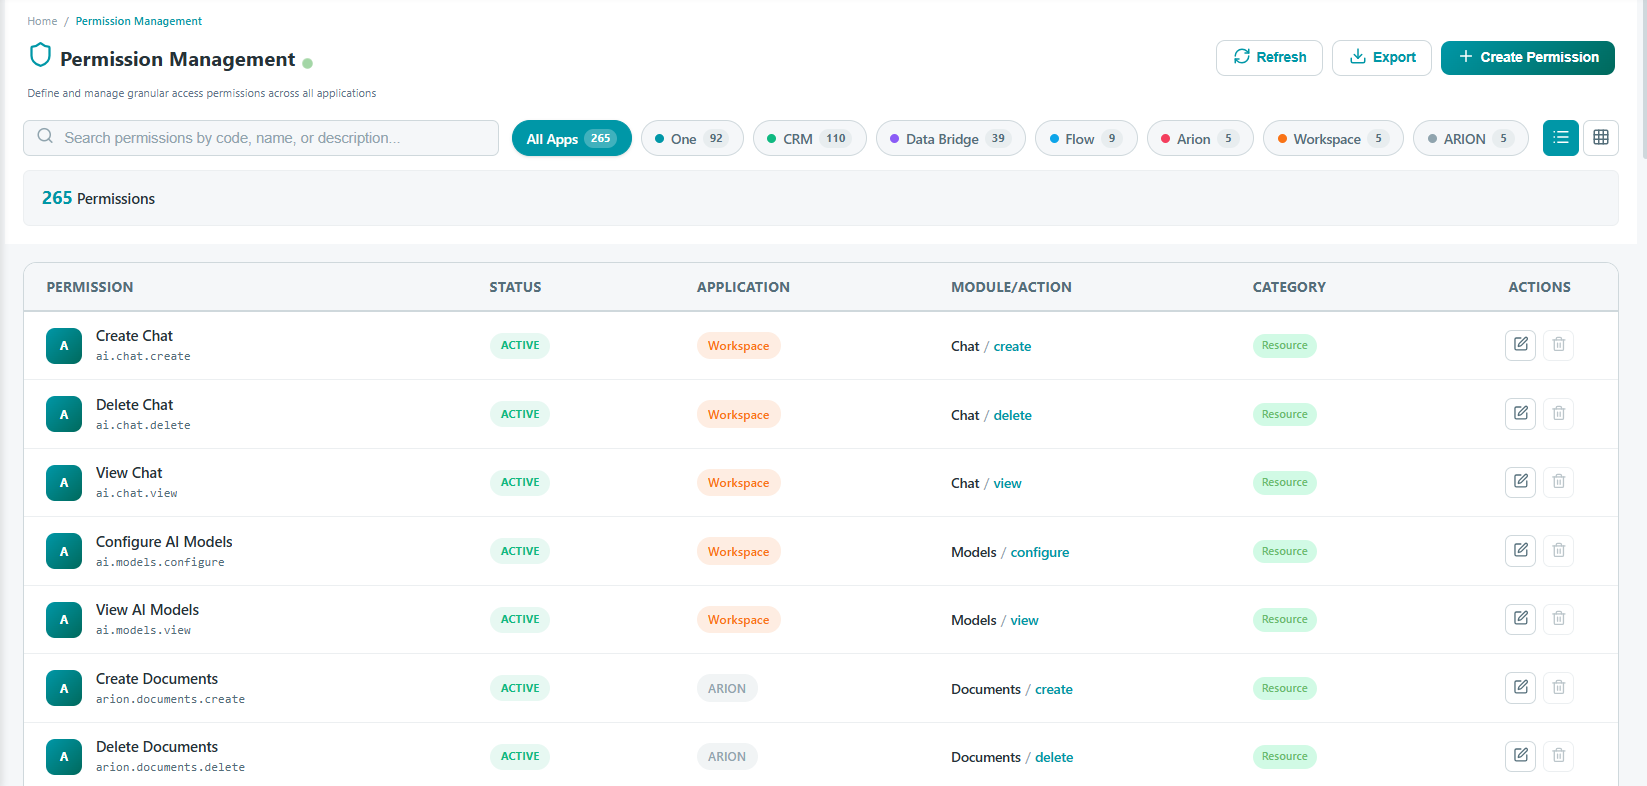Image resolution: width=1647 pixels, height=786 pixels.
Task: Switch to grid view layout
Action: [x=1600, y=138]
